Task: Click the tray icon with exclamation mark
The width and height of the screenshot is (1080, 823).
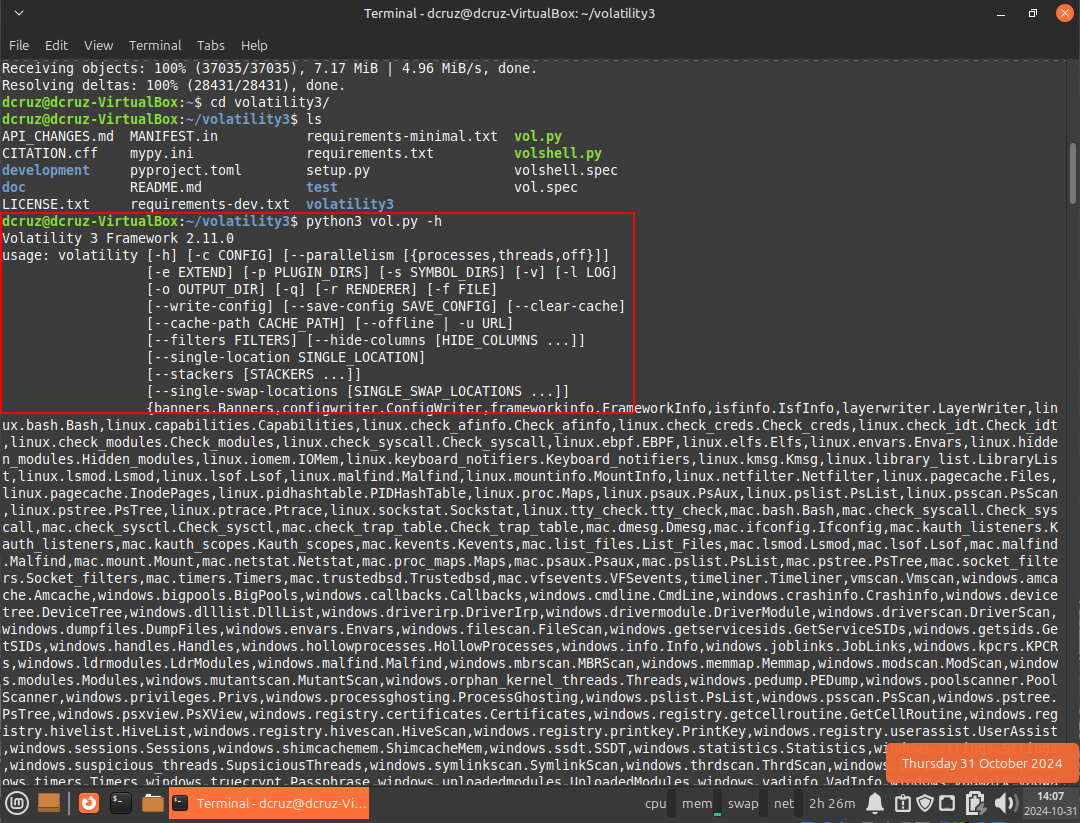Action: point(902,803)
